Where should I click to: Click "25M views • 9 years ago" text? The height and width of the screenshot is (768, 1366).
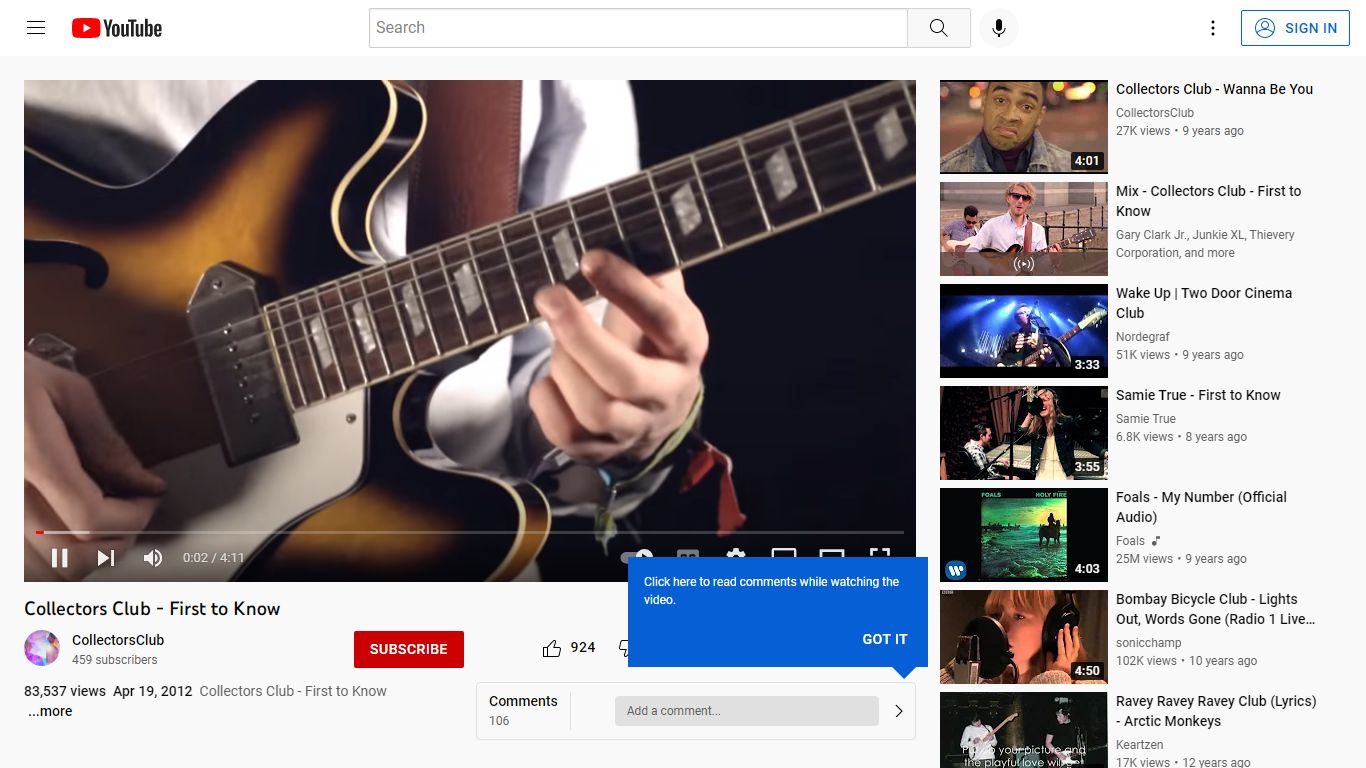tap(1181, 559)
